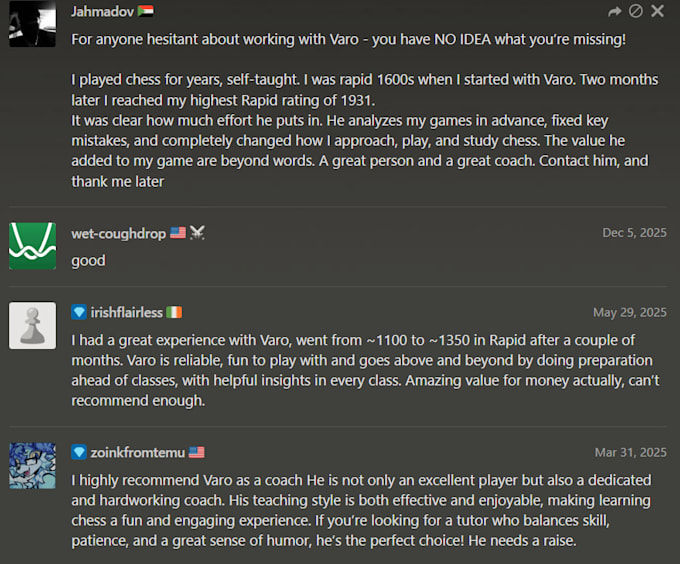Click the crossed swords icon beside wet-coughdrop
Viewport: 680px width, 564px height.
(197, 233)
